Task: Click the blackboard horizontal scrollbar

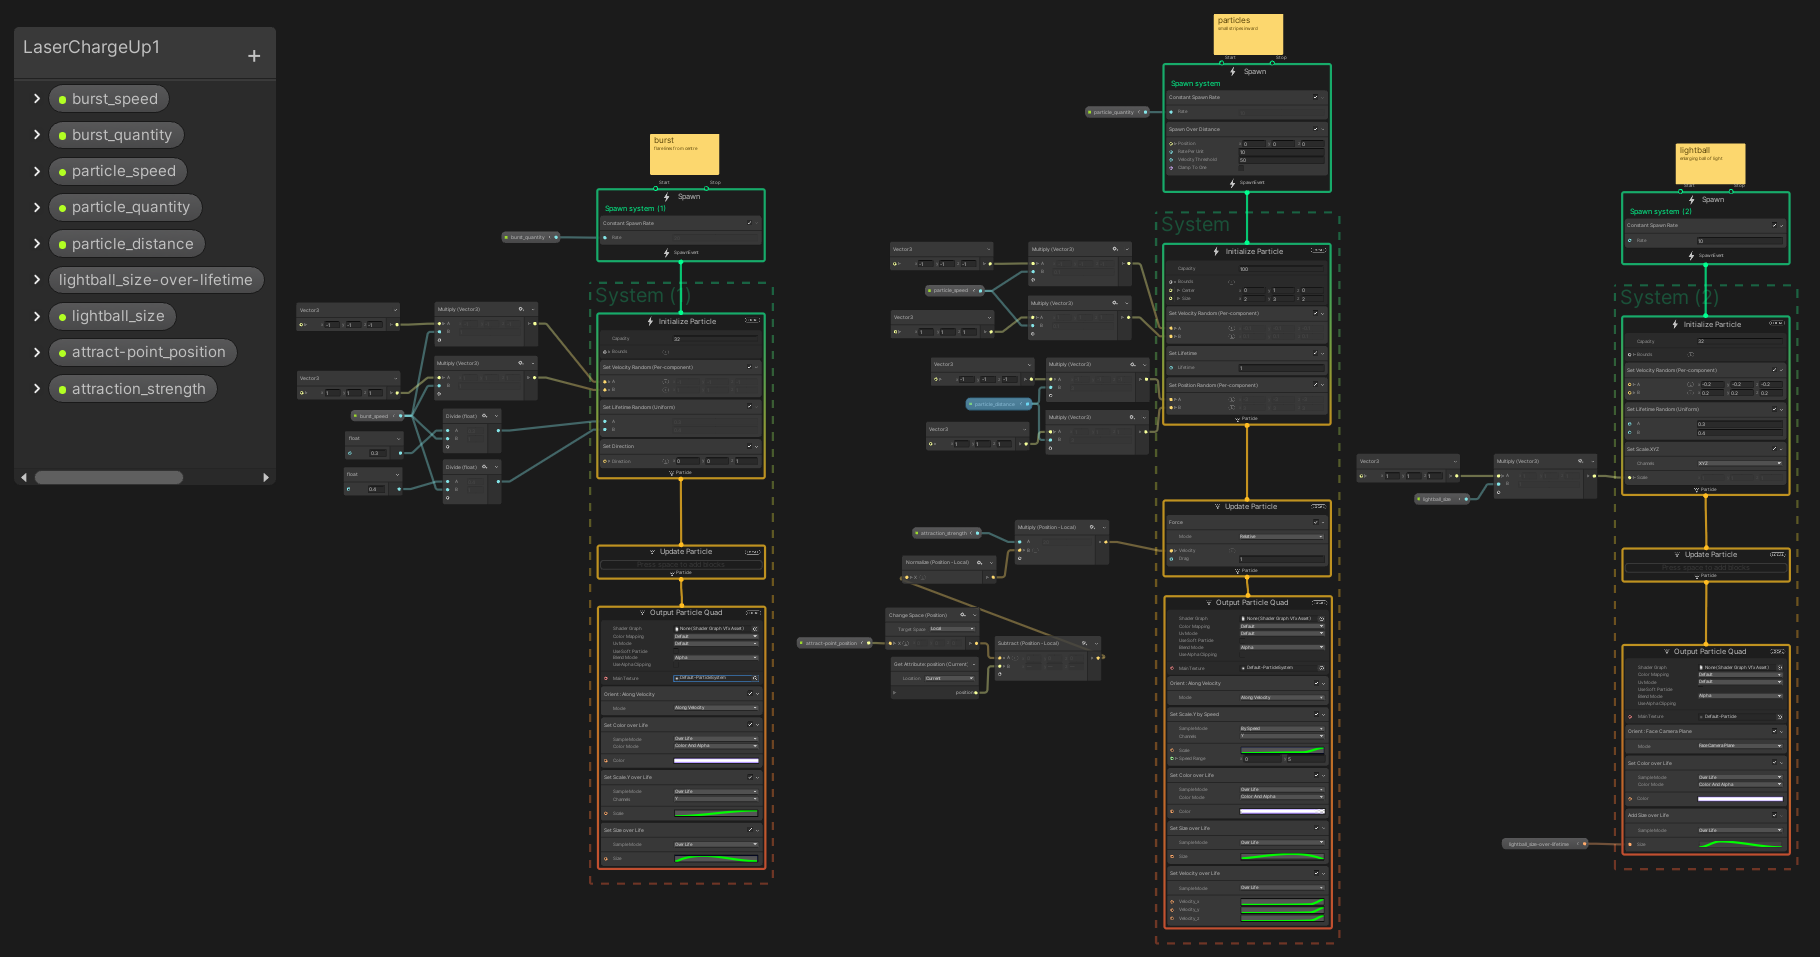Action: tap(109, 478)
